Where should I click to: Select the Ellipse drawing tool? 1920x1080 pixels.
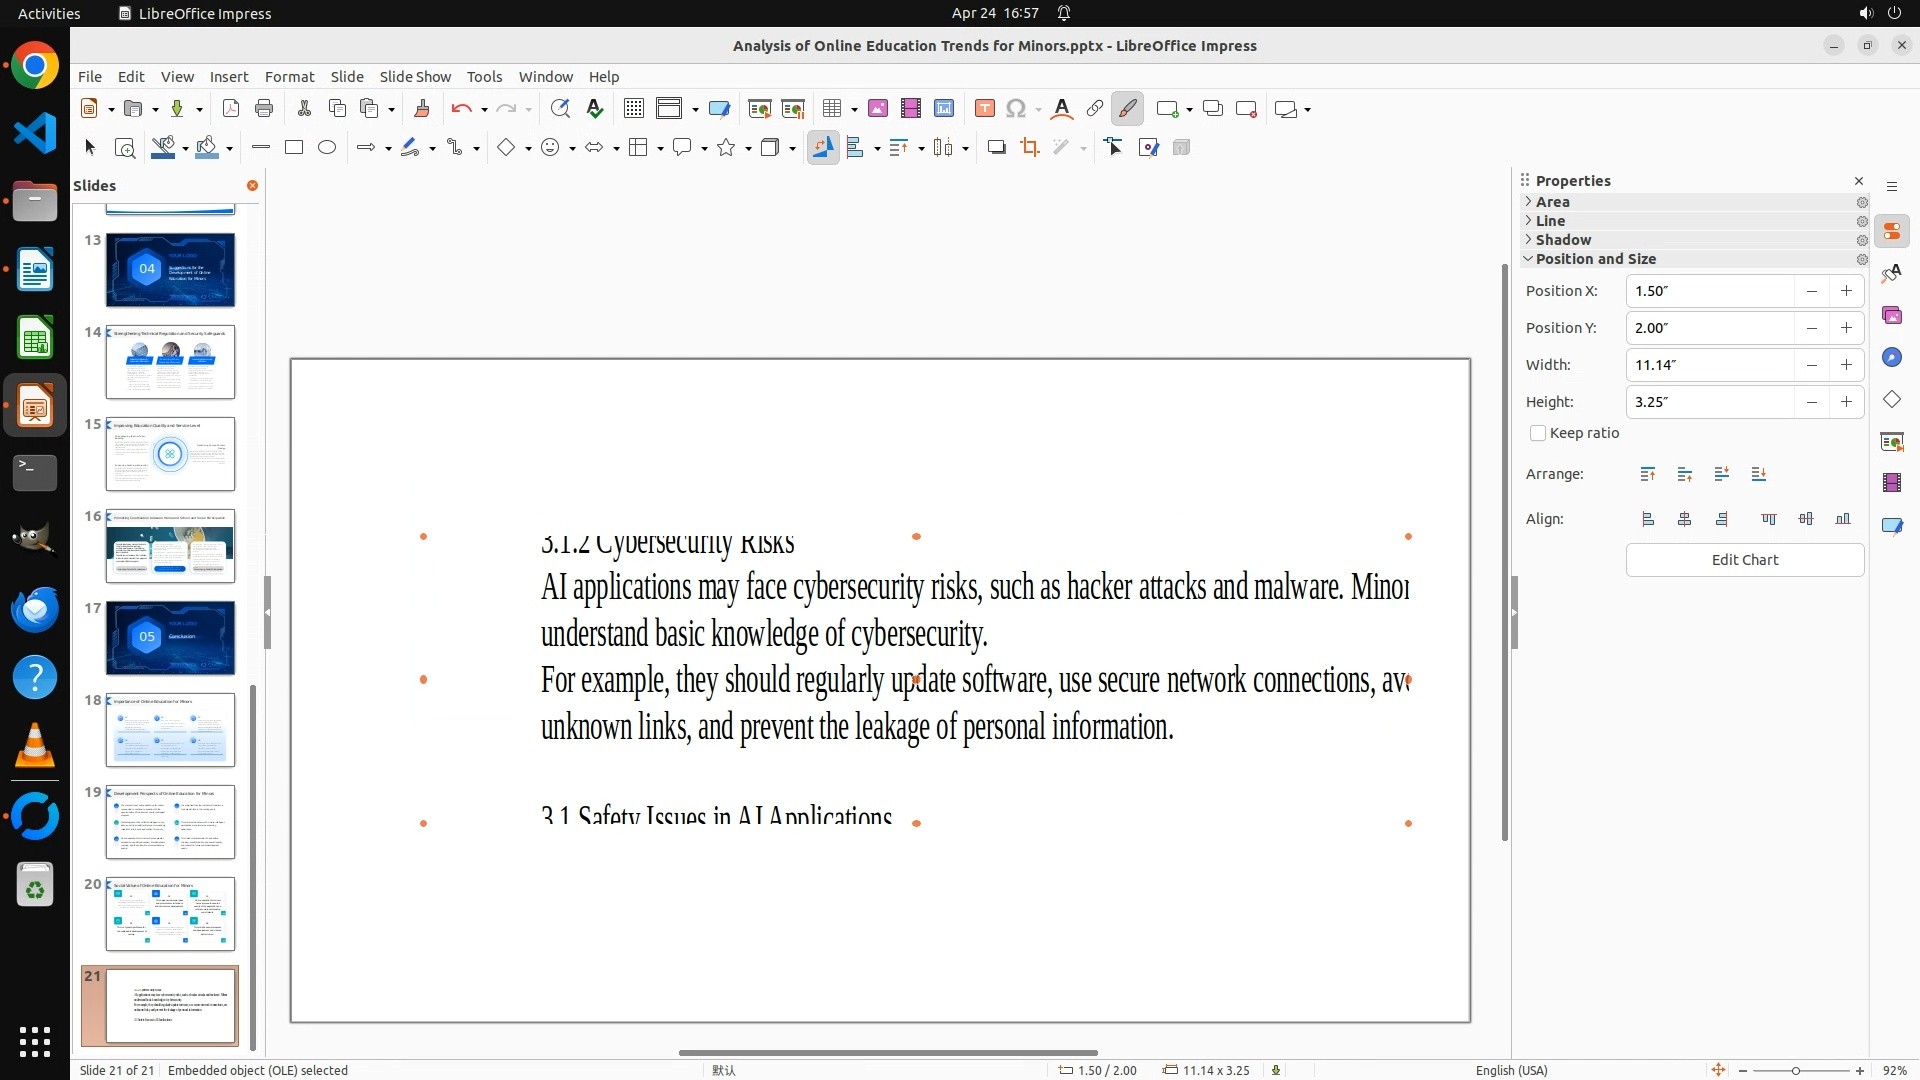(327, 148)
